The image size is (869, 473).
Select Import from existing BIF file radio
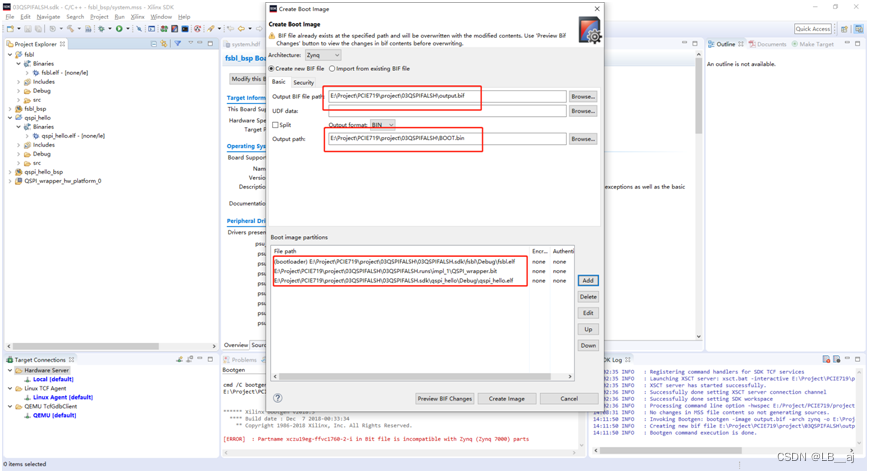[x=332, y=69]
